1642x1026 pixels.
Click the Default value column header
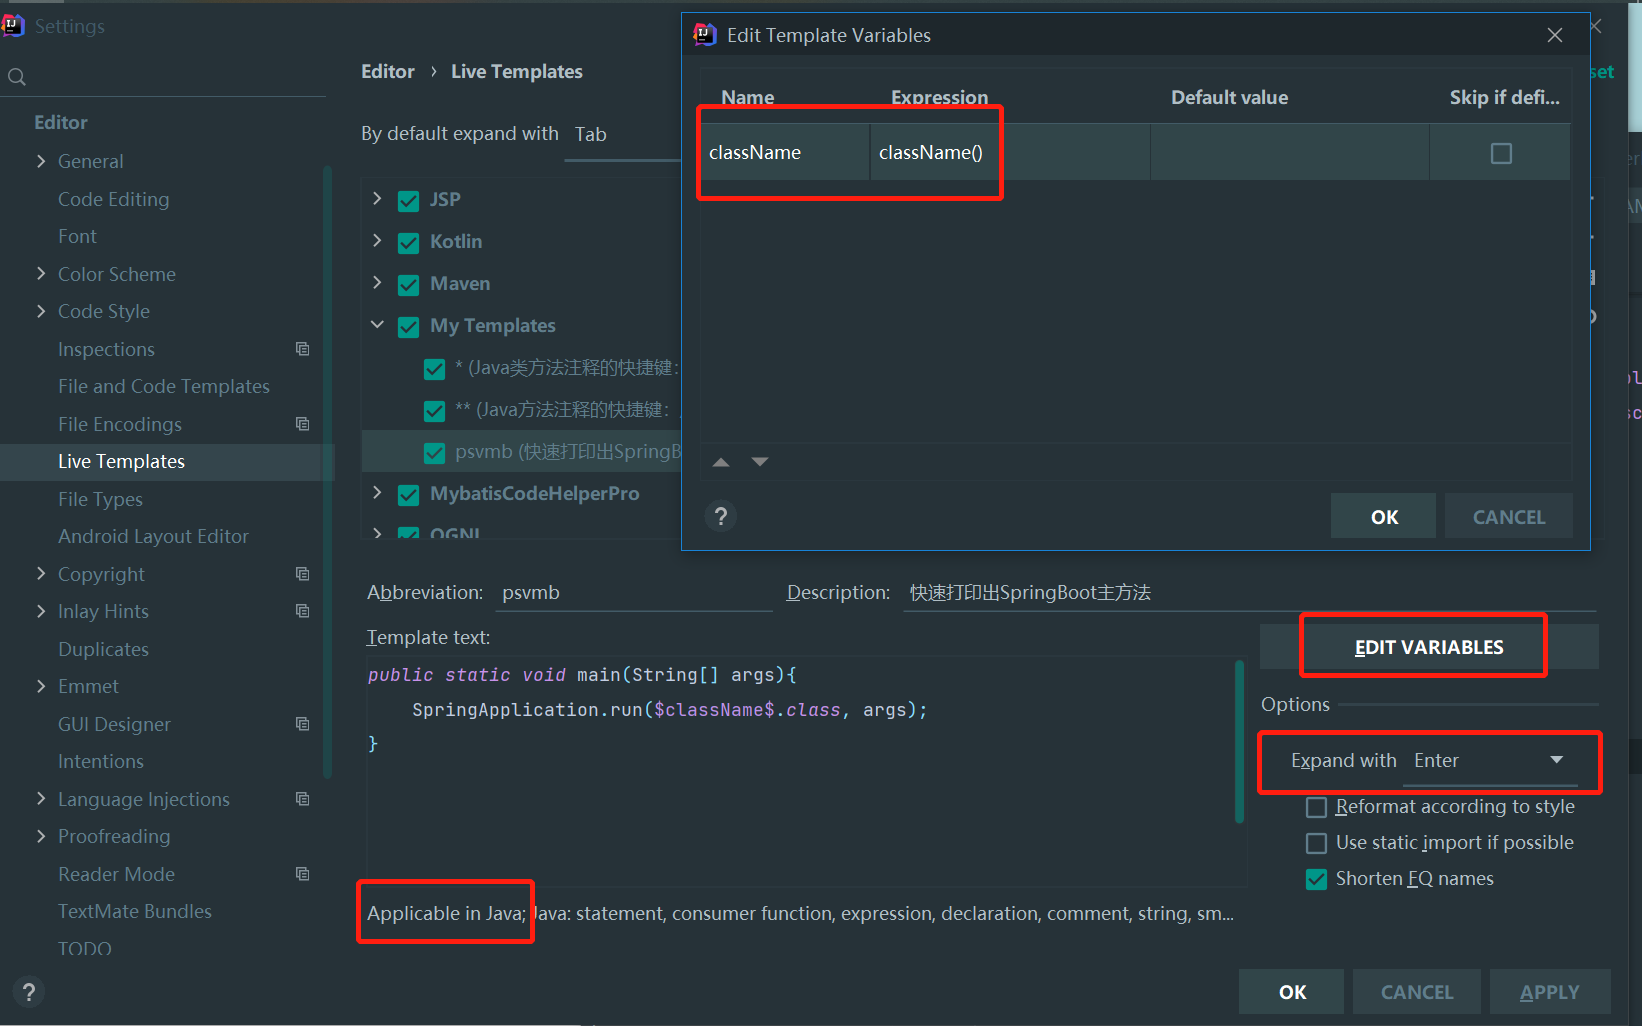click(x=1229, y=97)
